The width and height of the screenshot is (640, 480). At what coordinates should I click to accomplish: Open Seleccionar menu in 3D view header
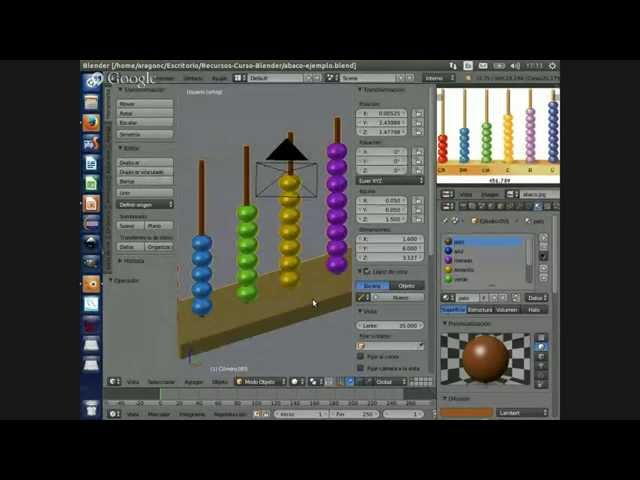(161, 382)
